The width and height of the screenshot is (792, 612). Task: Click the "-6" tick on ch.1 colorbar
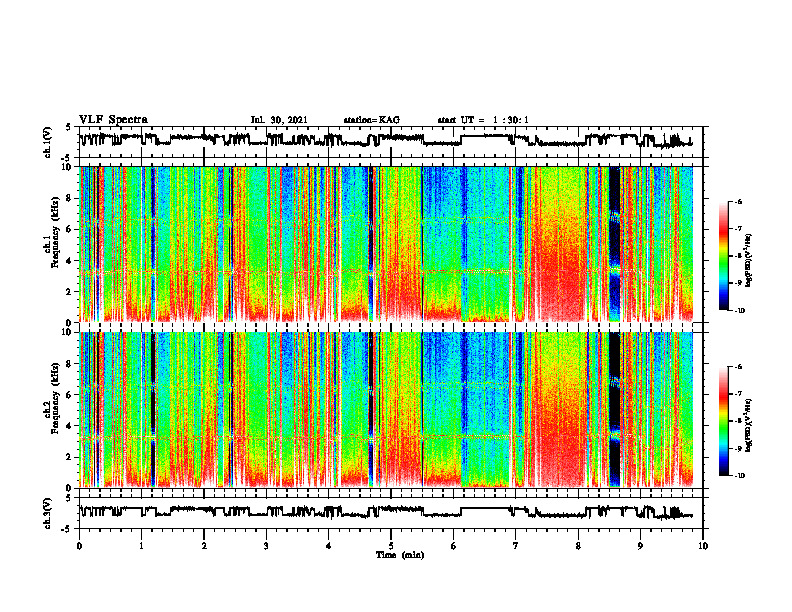tap(738, 201)
